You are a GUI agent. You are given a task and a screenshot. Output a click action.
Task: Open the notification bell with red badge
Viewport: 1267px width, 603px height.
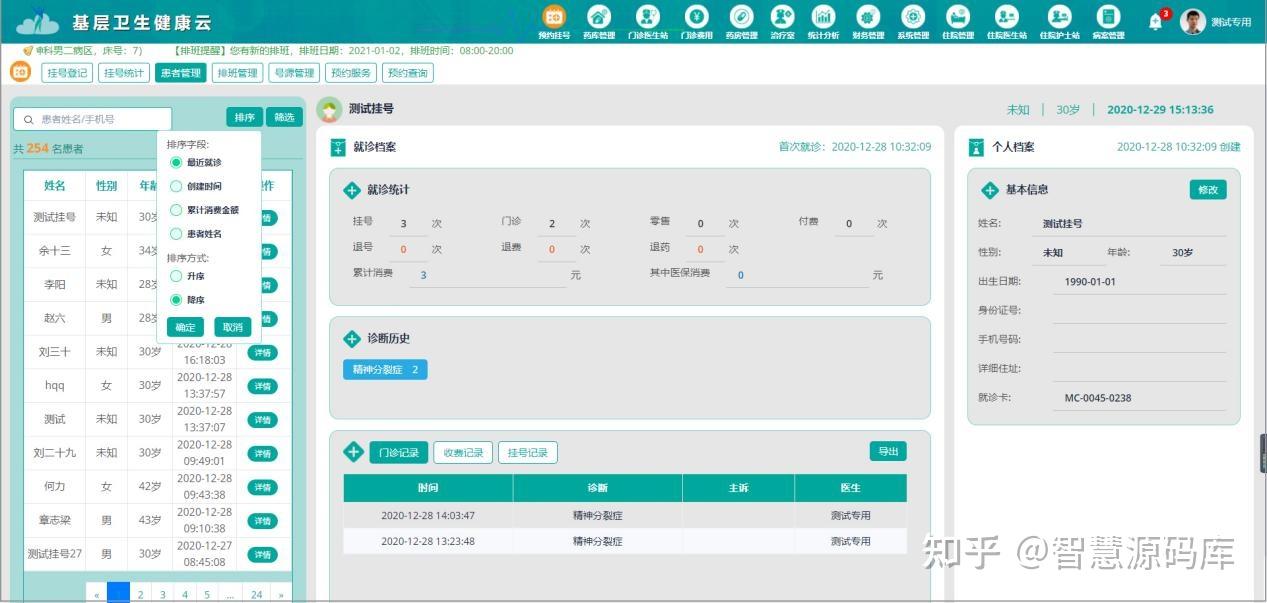1155,20
